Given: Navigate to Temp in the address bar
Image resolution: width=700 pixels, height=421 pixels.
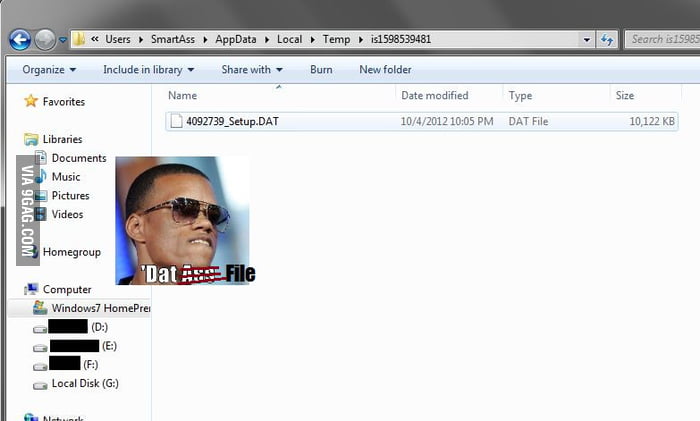Looking at the screenshot, I should [336, 39].
